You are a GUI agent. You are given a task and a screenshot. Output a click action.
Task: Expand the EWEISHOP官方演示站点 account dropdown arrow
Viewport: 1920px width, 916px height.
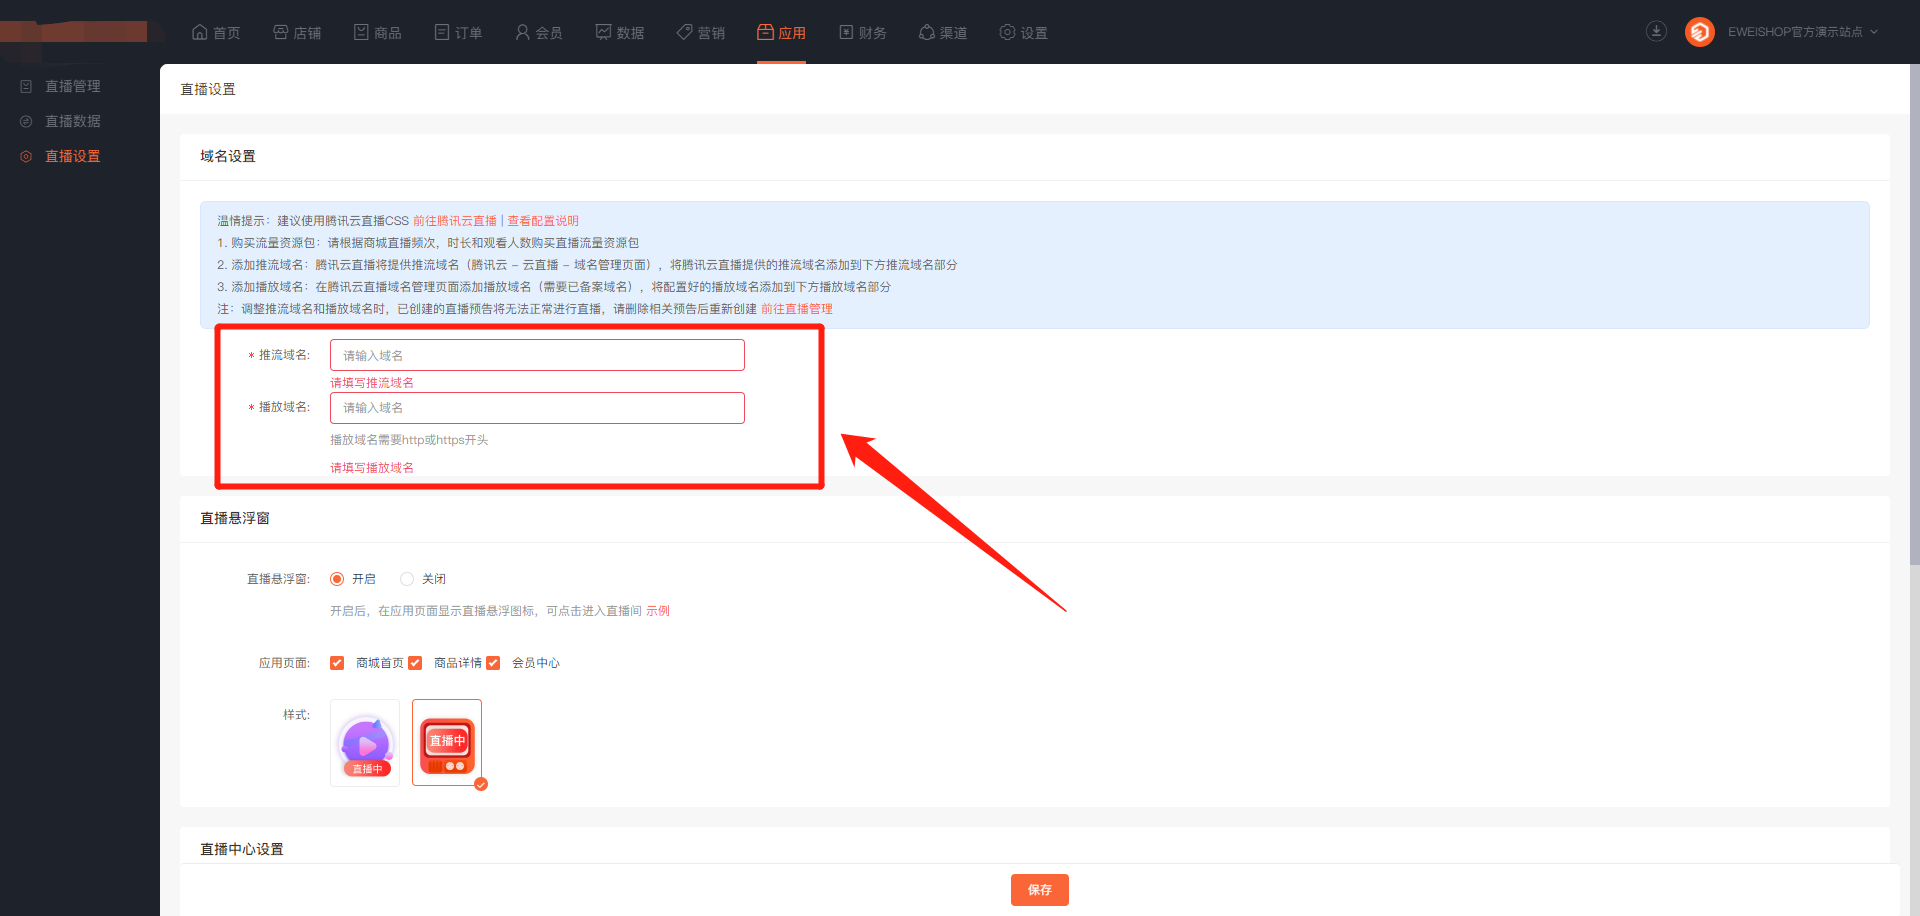point(1874,32)
